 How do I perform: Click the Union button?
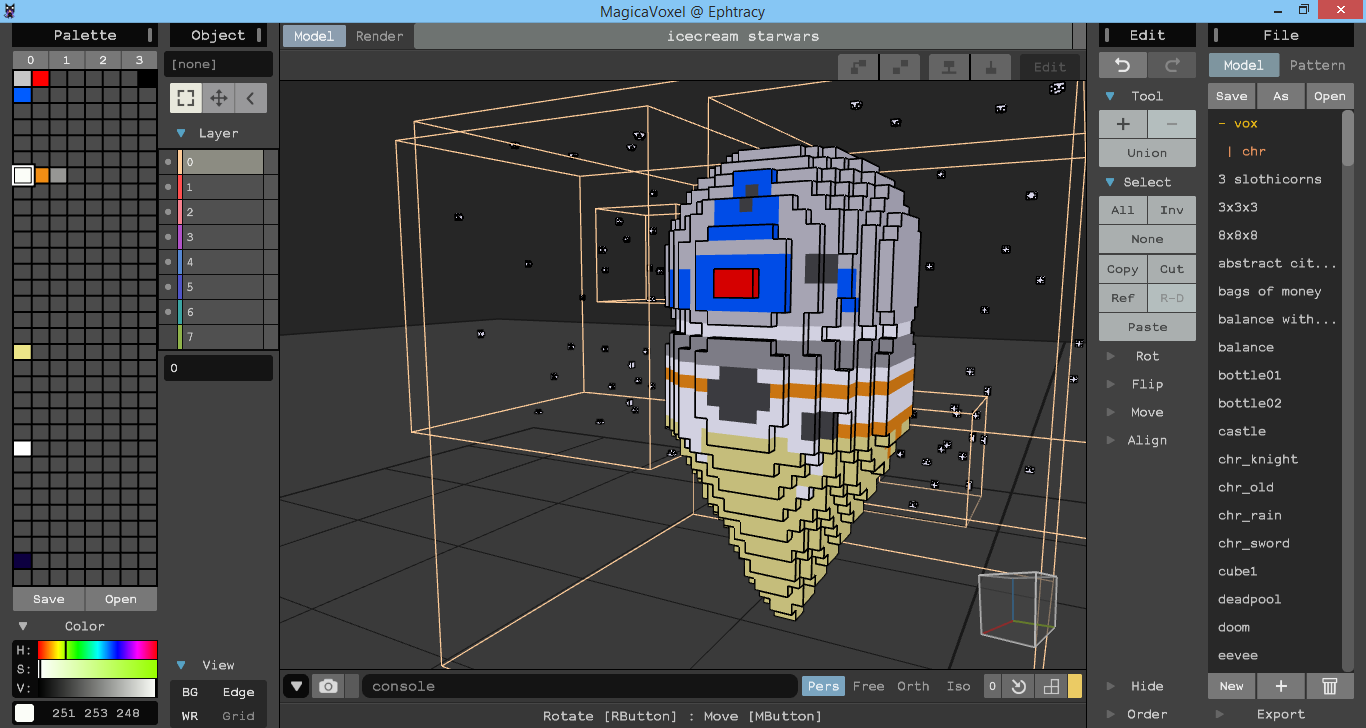tap(1147, 153)
